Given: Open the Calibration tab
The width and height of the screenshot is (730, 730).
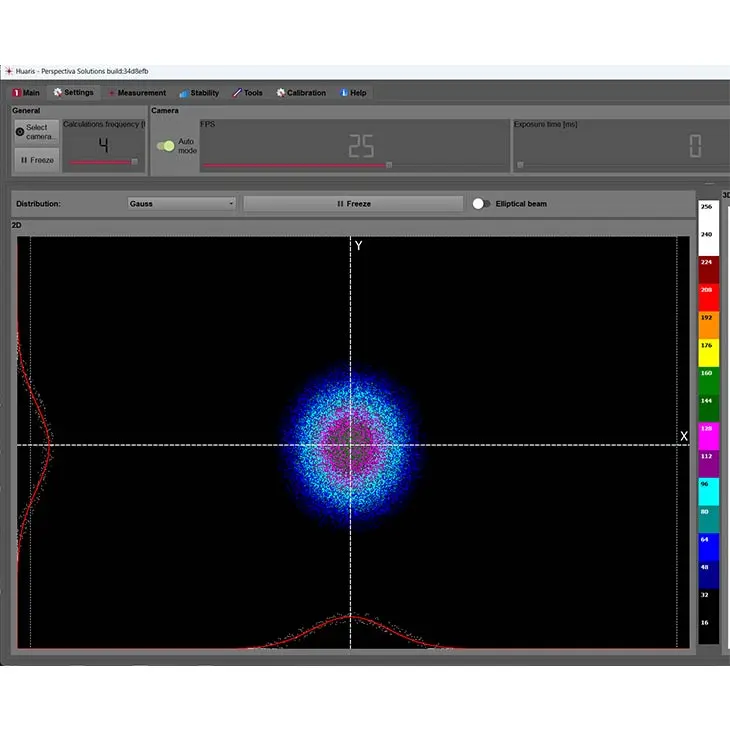Looking at the screenshot, I should 306,93.
